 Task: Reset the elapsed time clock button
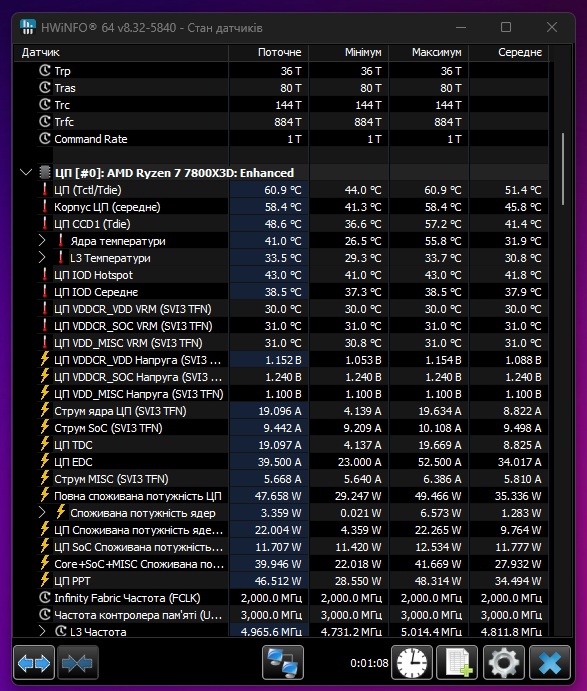pyautogui.click(x=412, y=663)
